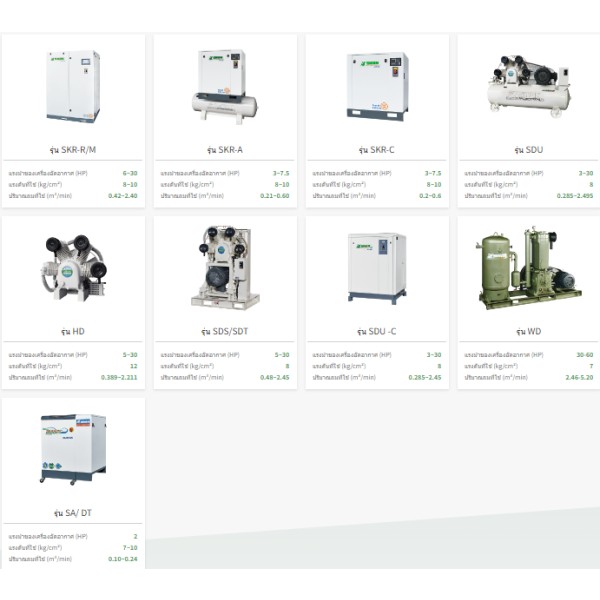The height and width of the screenshot is (600, 600).
Task: Open the SKR-A compressor product image
Action: [x=225, y=86]
